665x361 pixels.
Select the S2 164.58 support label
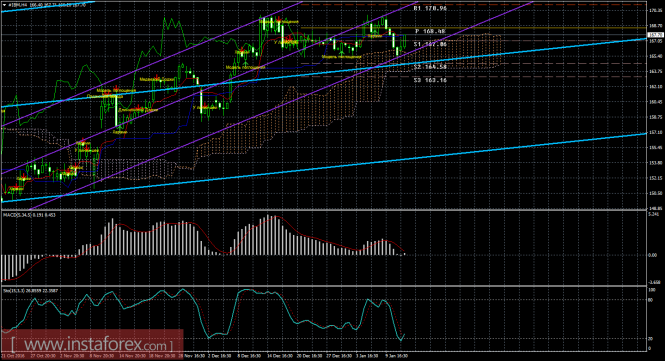click(430, 67)
